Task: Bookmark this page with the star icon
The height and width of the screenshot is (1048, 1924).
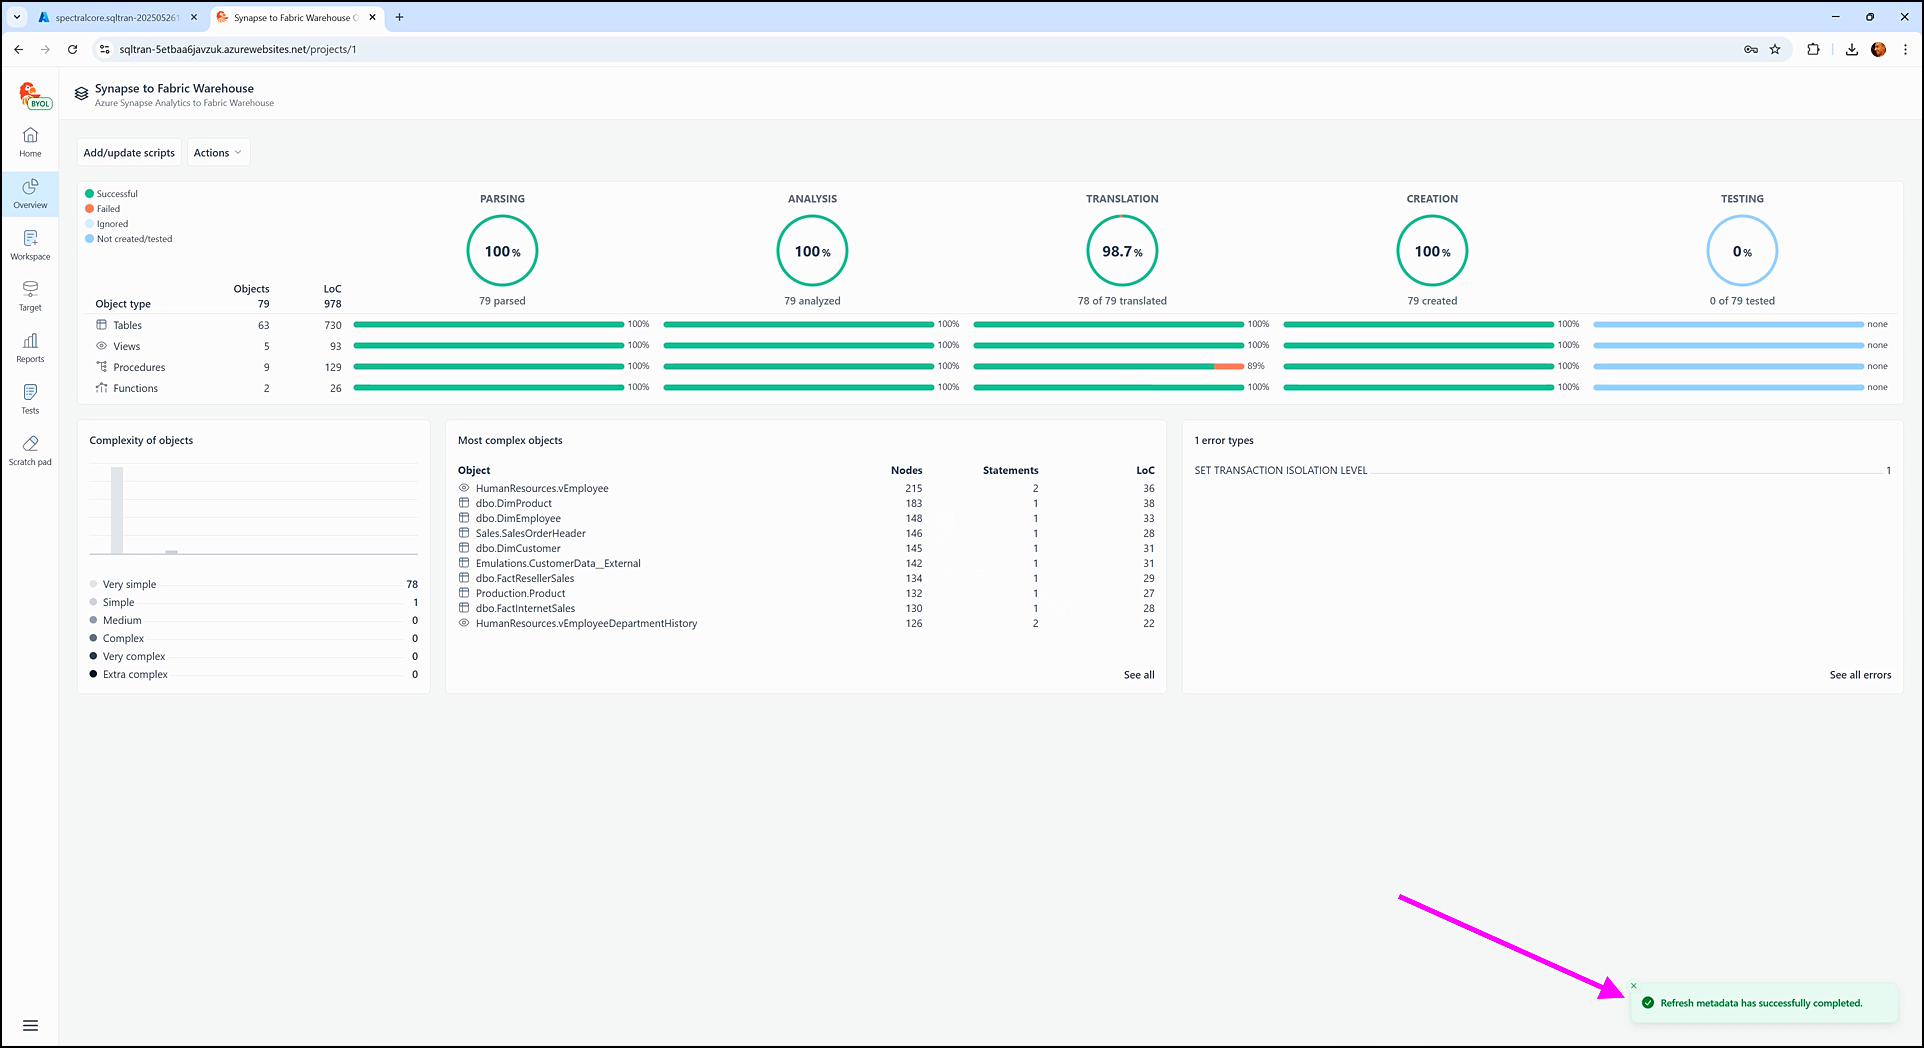Action: [x=1775, y=49]
